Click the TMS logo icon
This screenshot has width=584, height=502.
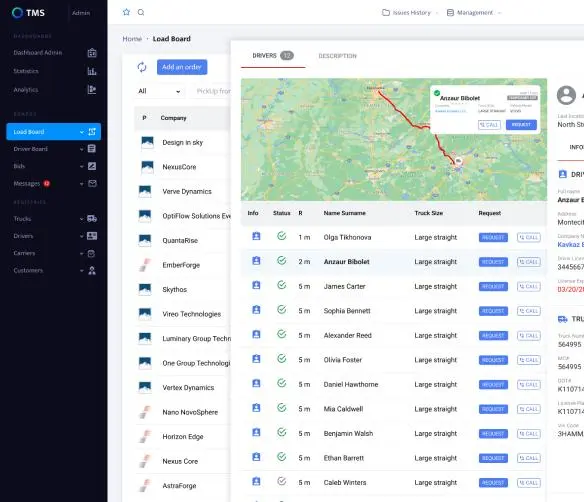[17, 13]
